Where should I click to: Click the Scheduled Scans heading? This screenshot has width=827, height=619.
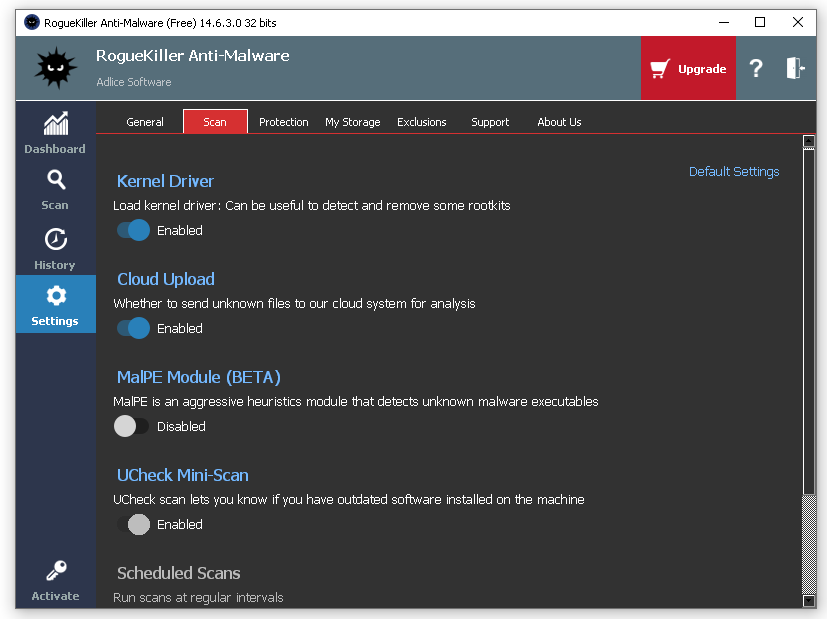pyautogui.click(x=179, y=573)
